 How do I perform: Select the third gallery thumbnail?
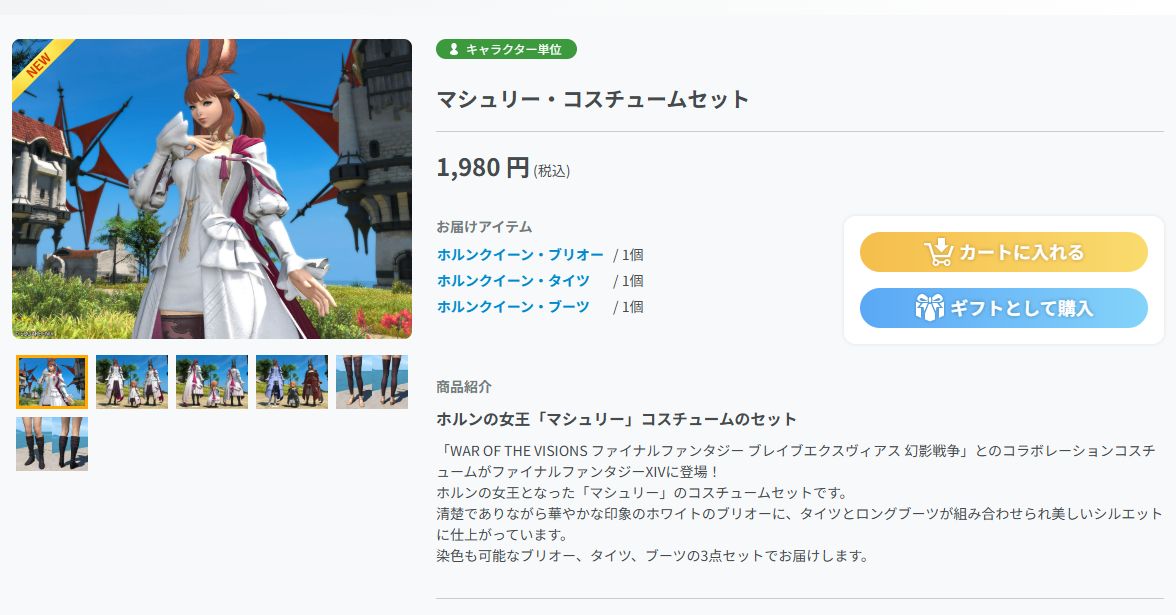point(212,381)
